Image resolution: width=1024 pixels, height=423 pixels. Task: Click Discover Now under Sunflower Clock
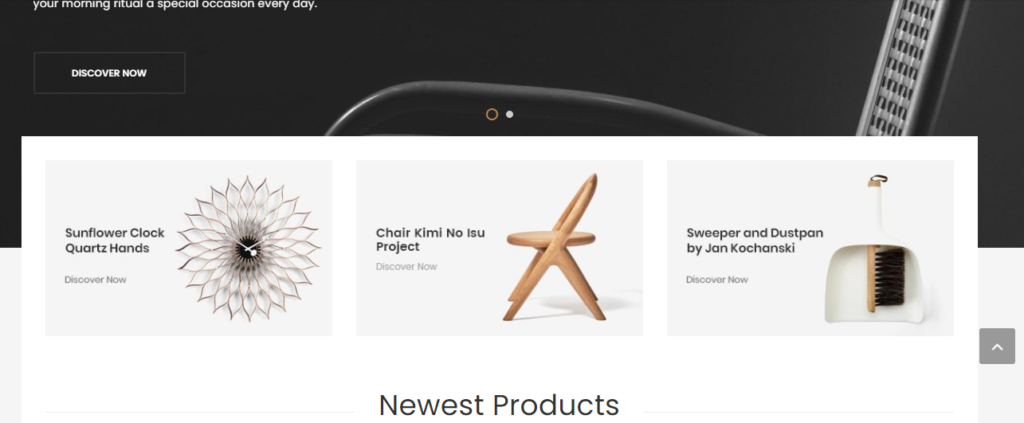pyautogui.click(x=95, y=279)
